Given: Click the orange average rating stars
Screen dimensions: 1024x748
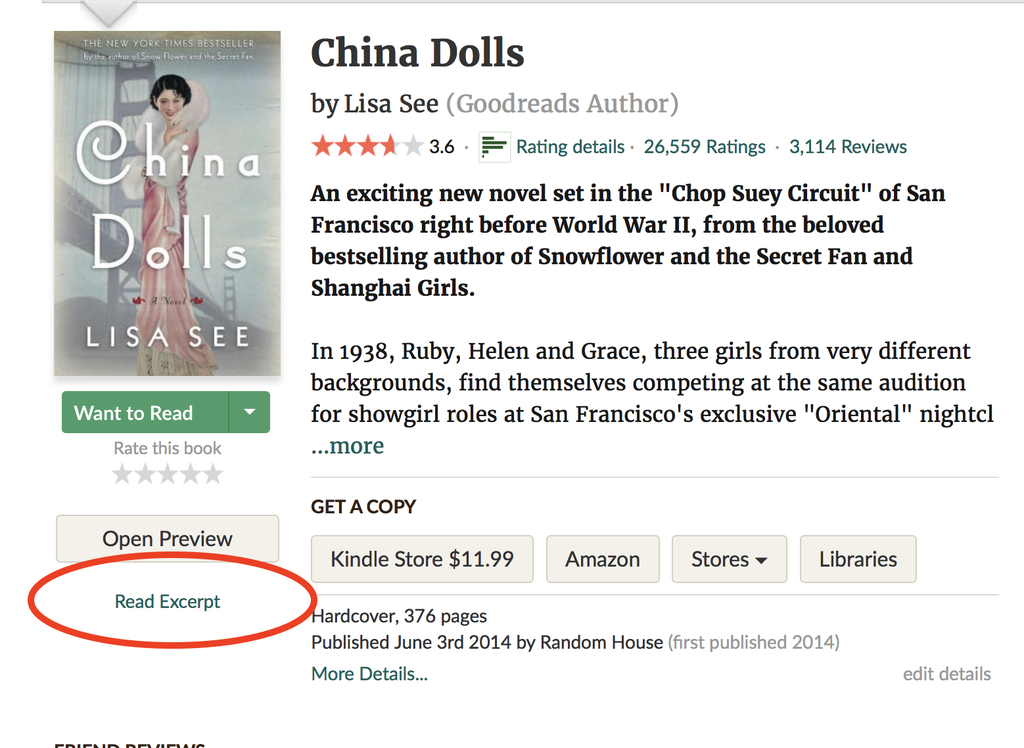Looking at the screenshot, I should (x=368, y=146).
